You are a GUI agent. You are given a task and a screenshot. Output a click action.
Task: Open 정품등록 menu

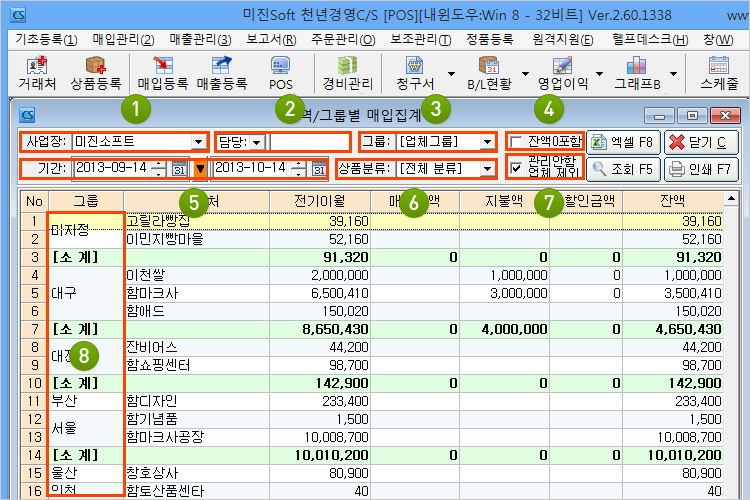click(x=490, y=39)
